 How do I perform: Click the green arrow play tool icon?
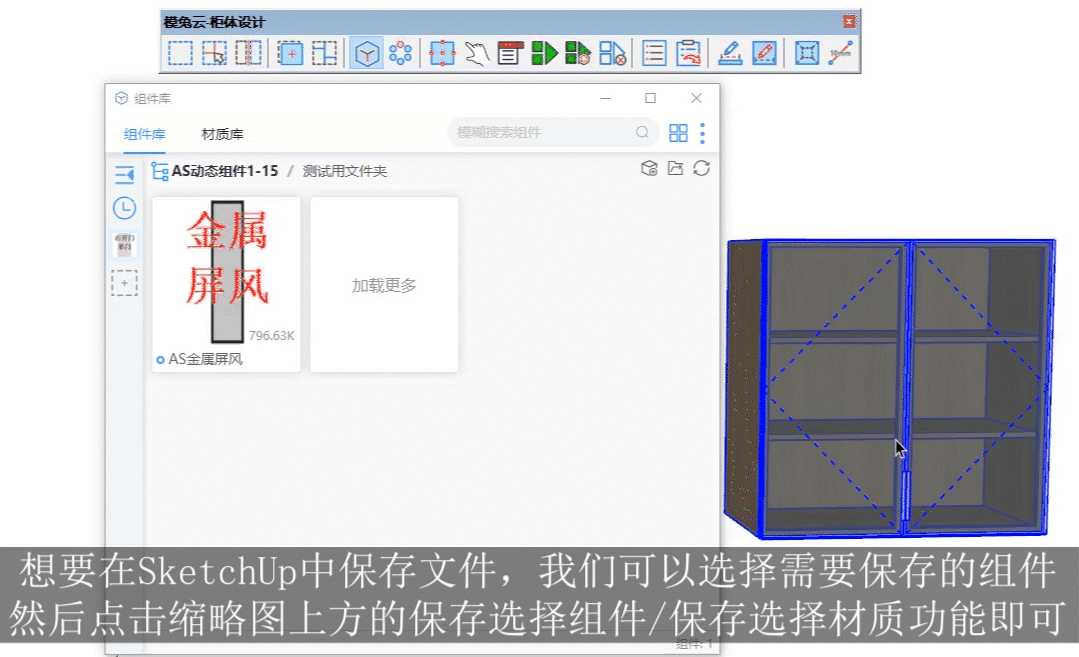pyautogui.click(x=544, y=53)
